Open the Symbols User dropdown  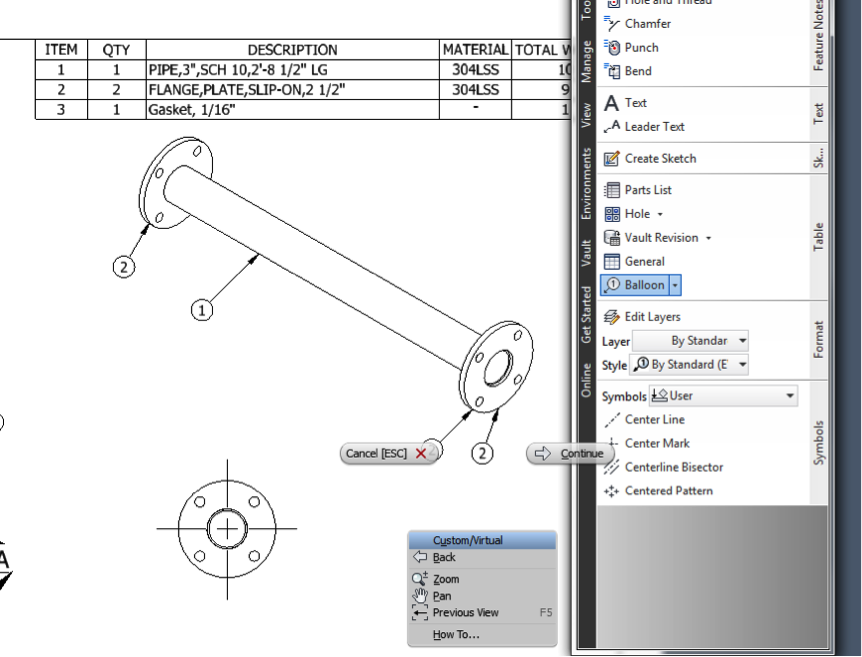coord(723,396)
